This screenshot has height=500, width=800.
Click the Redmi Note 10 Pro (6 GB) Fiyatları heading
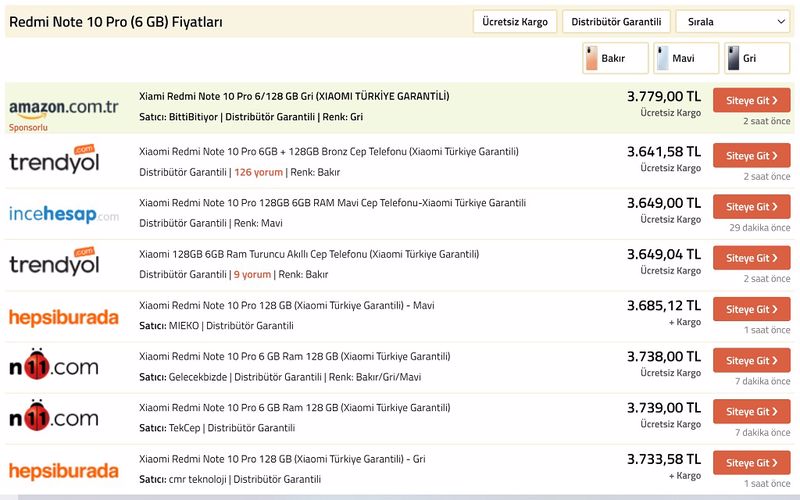[x=116, y=22]
